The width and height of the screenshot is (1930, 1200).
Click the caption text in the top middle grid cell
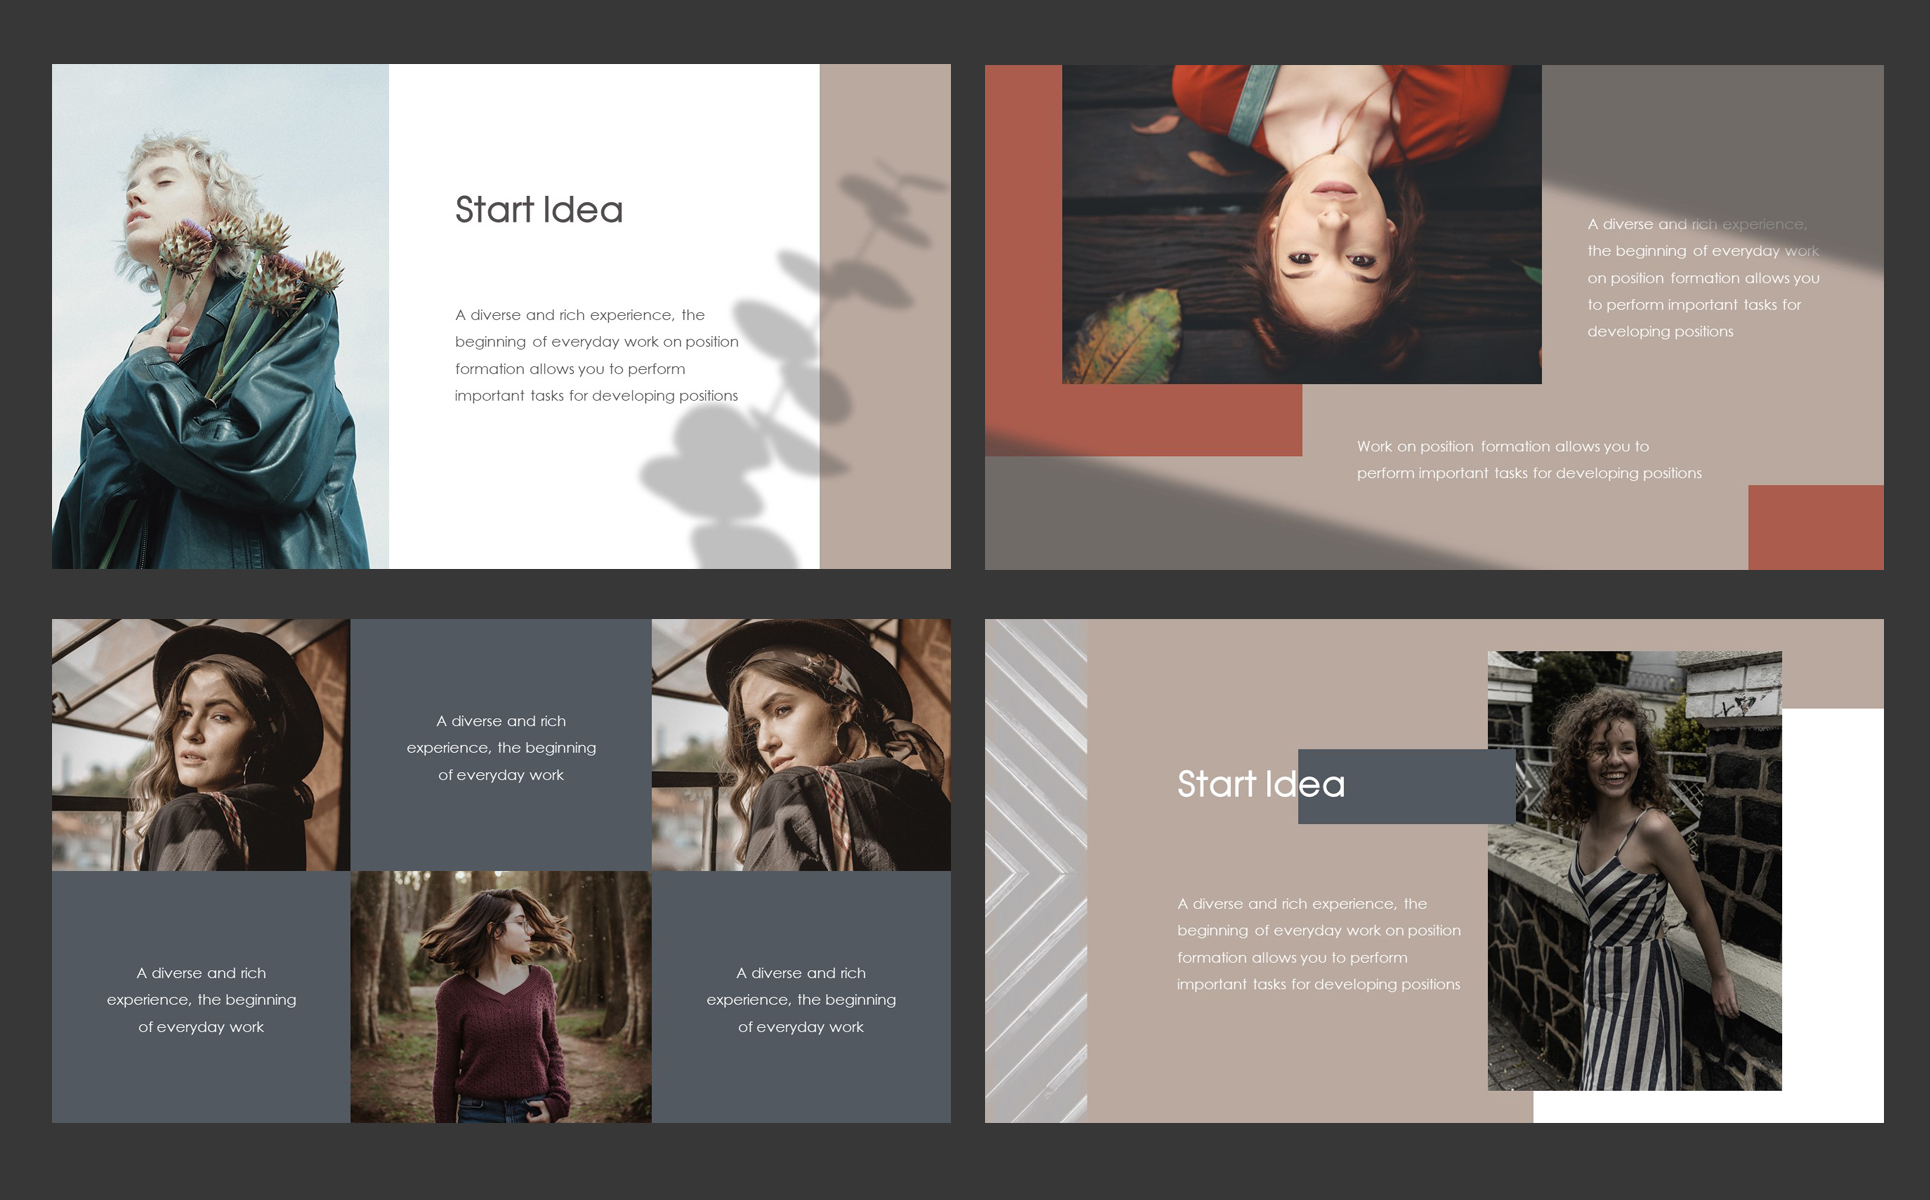501,748
